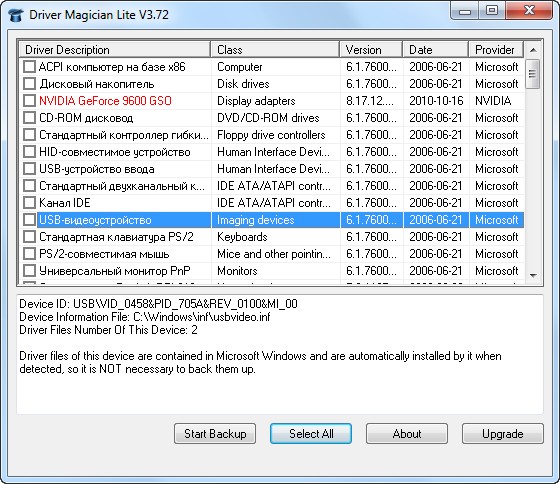Click the Driver Magician hat icon in title bar
The height and width of the screenshot is (484, 560).
click(16, 15)
